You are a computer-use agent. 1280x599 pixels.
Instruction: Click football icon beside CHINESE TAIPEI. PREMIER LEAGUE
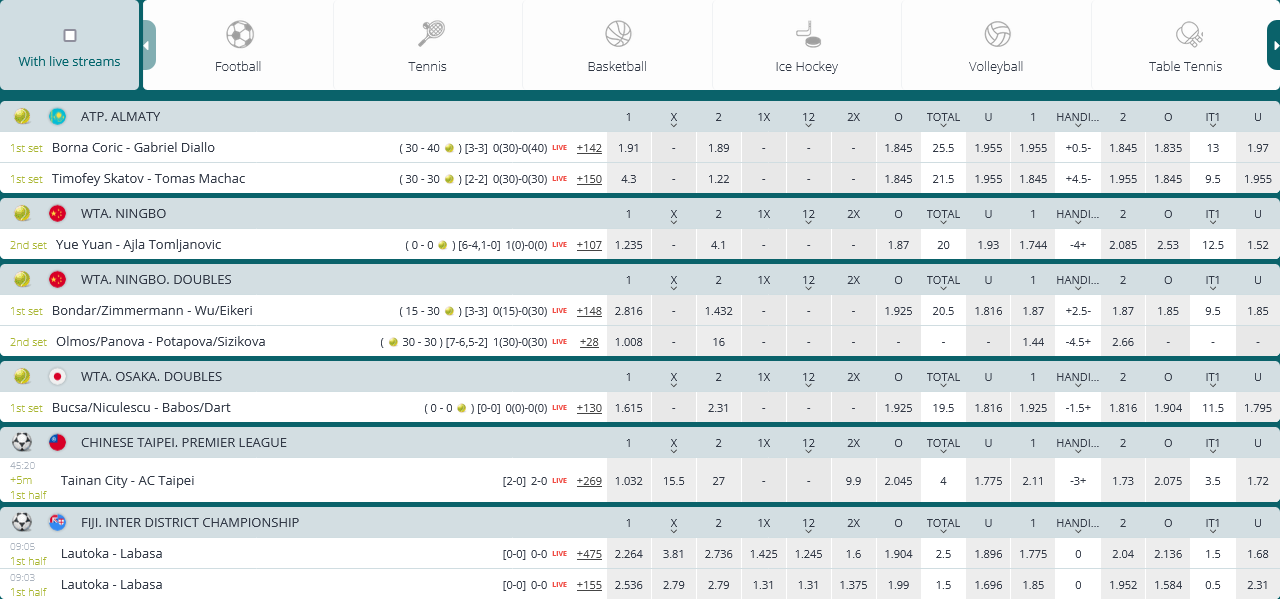coord(22,442)
